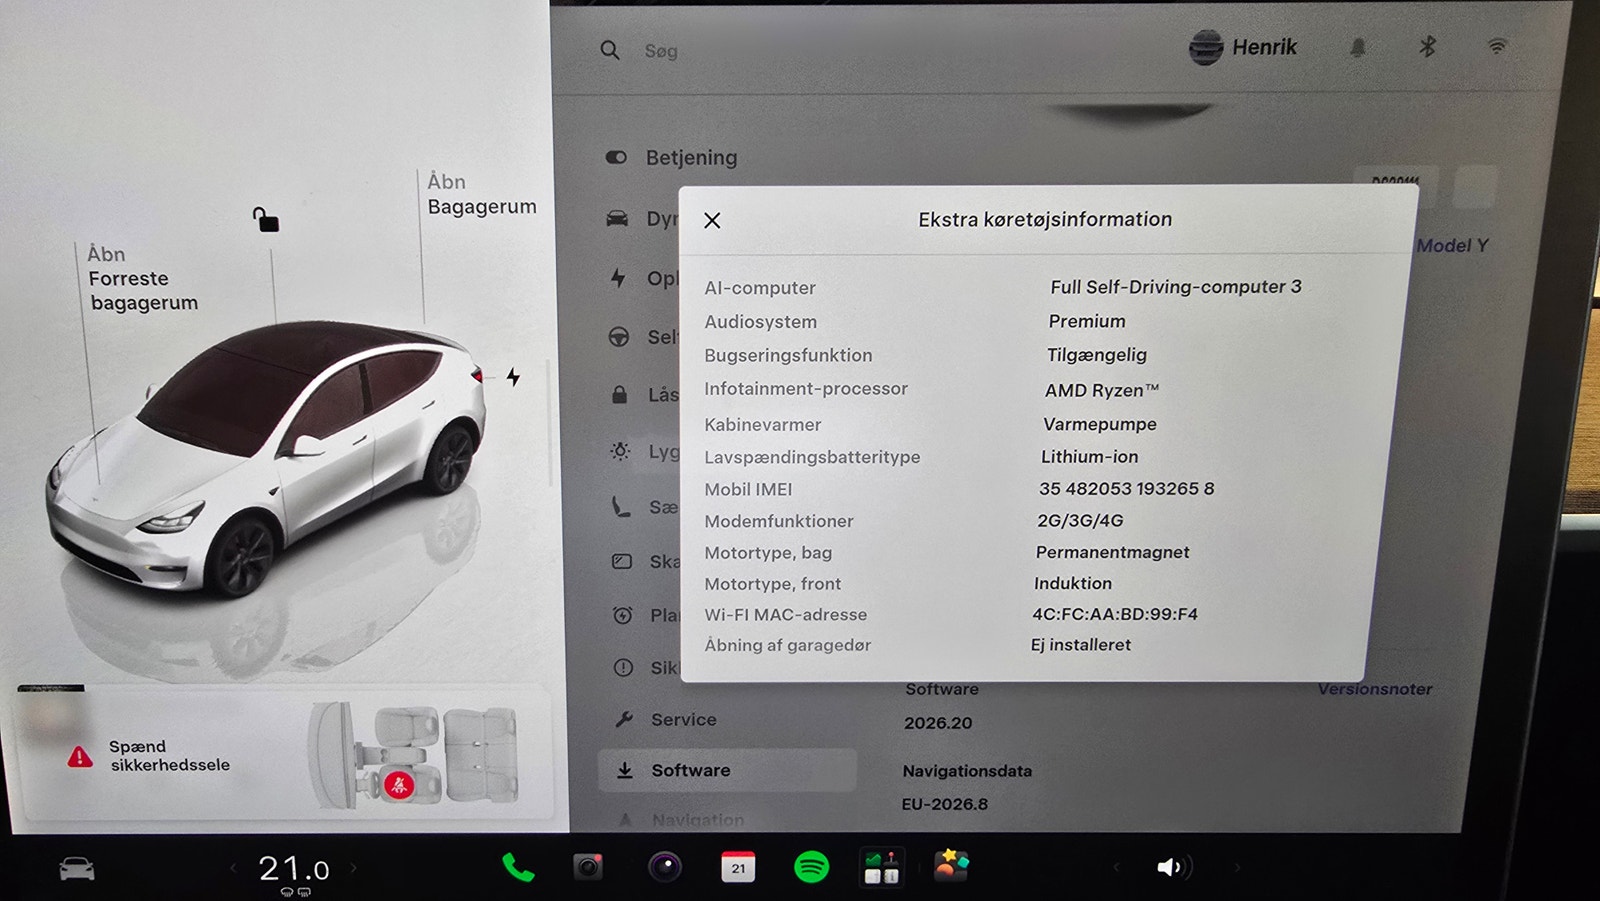Tap the Lithium-ion battery type value
Viewport: 1600px width, 901px height.
pos(1089,457)
